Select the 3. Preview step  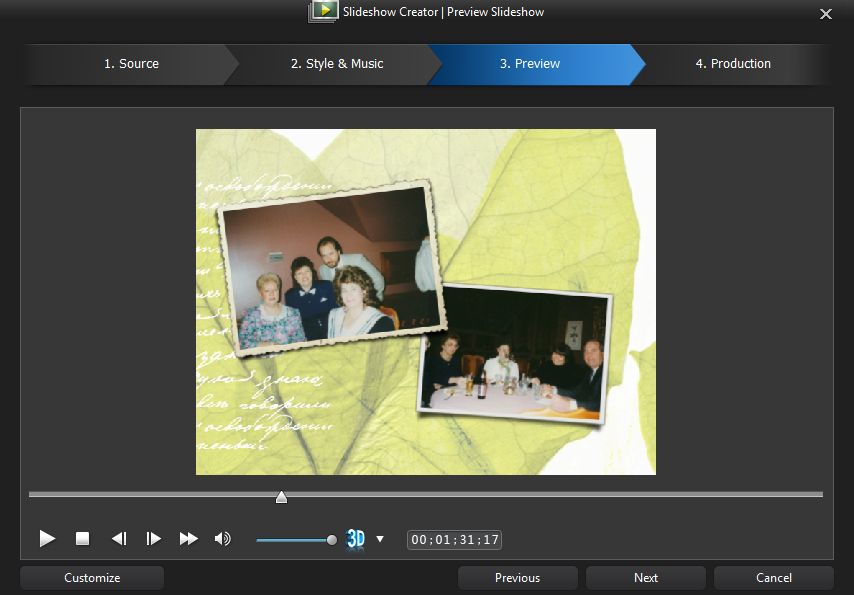pos(530,64)
